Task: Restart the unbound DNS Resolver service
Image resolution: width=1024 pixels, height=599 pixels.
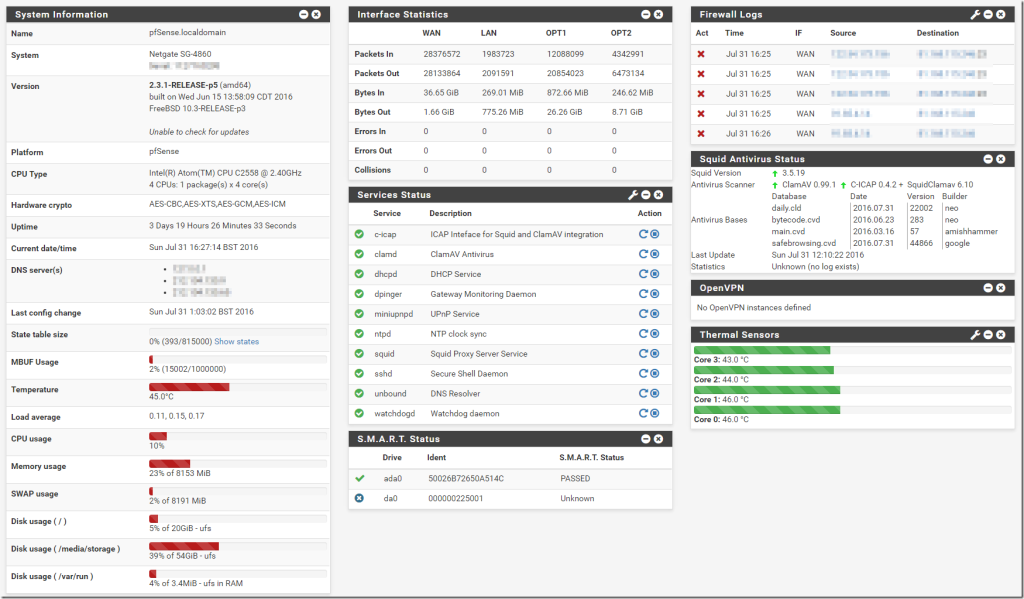Action: (x=643, y=393)
